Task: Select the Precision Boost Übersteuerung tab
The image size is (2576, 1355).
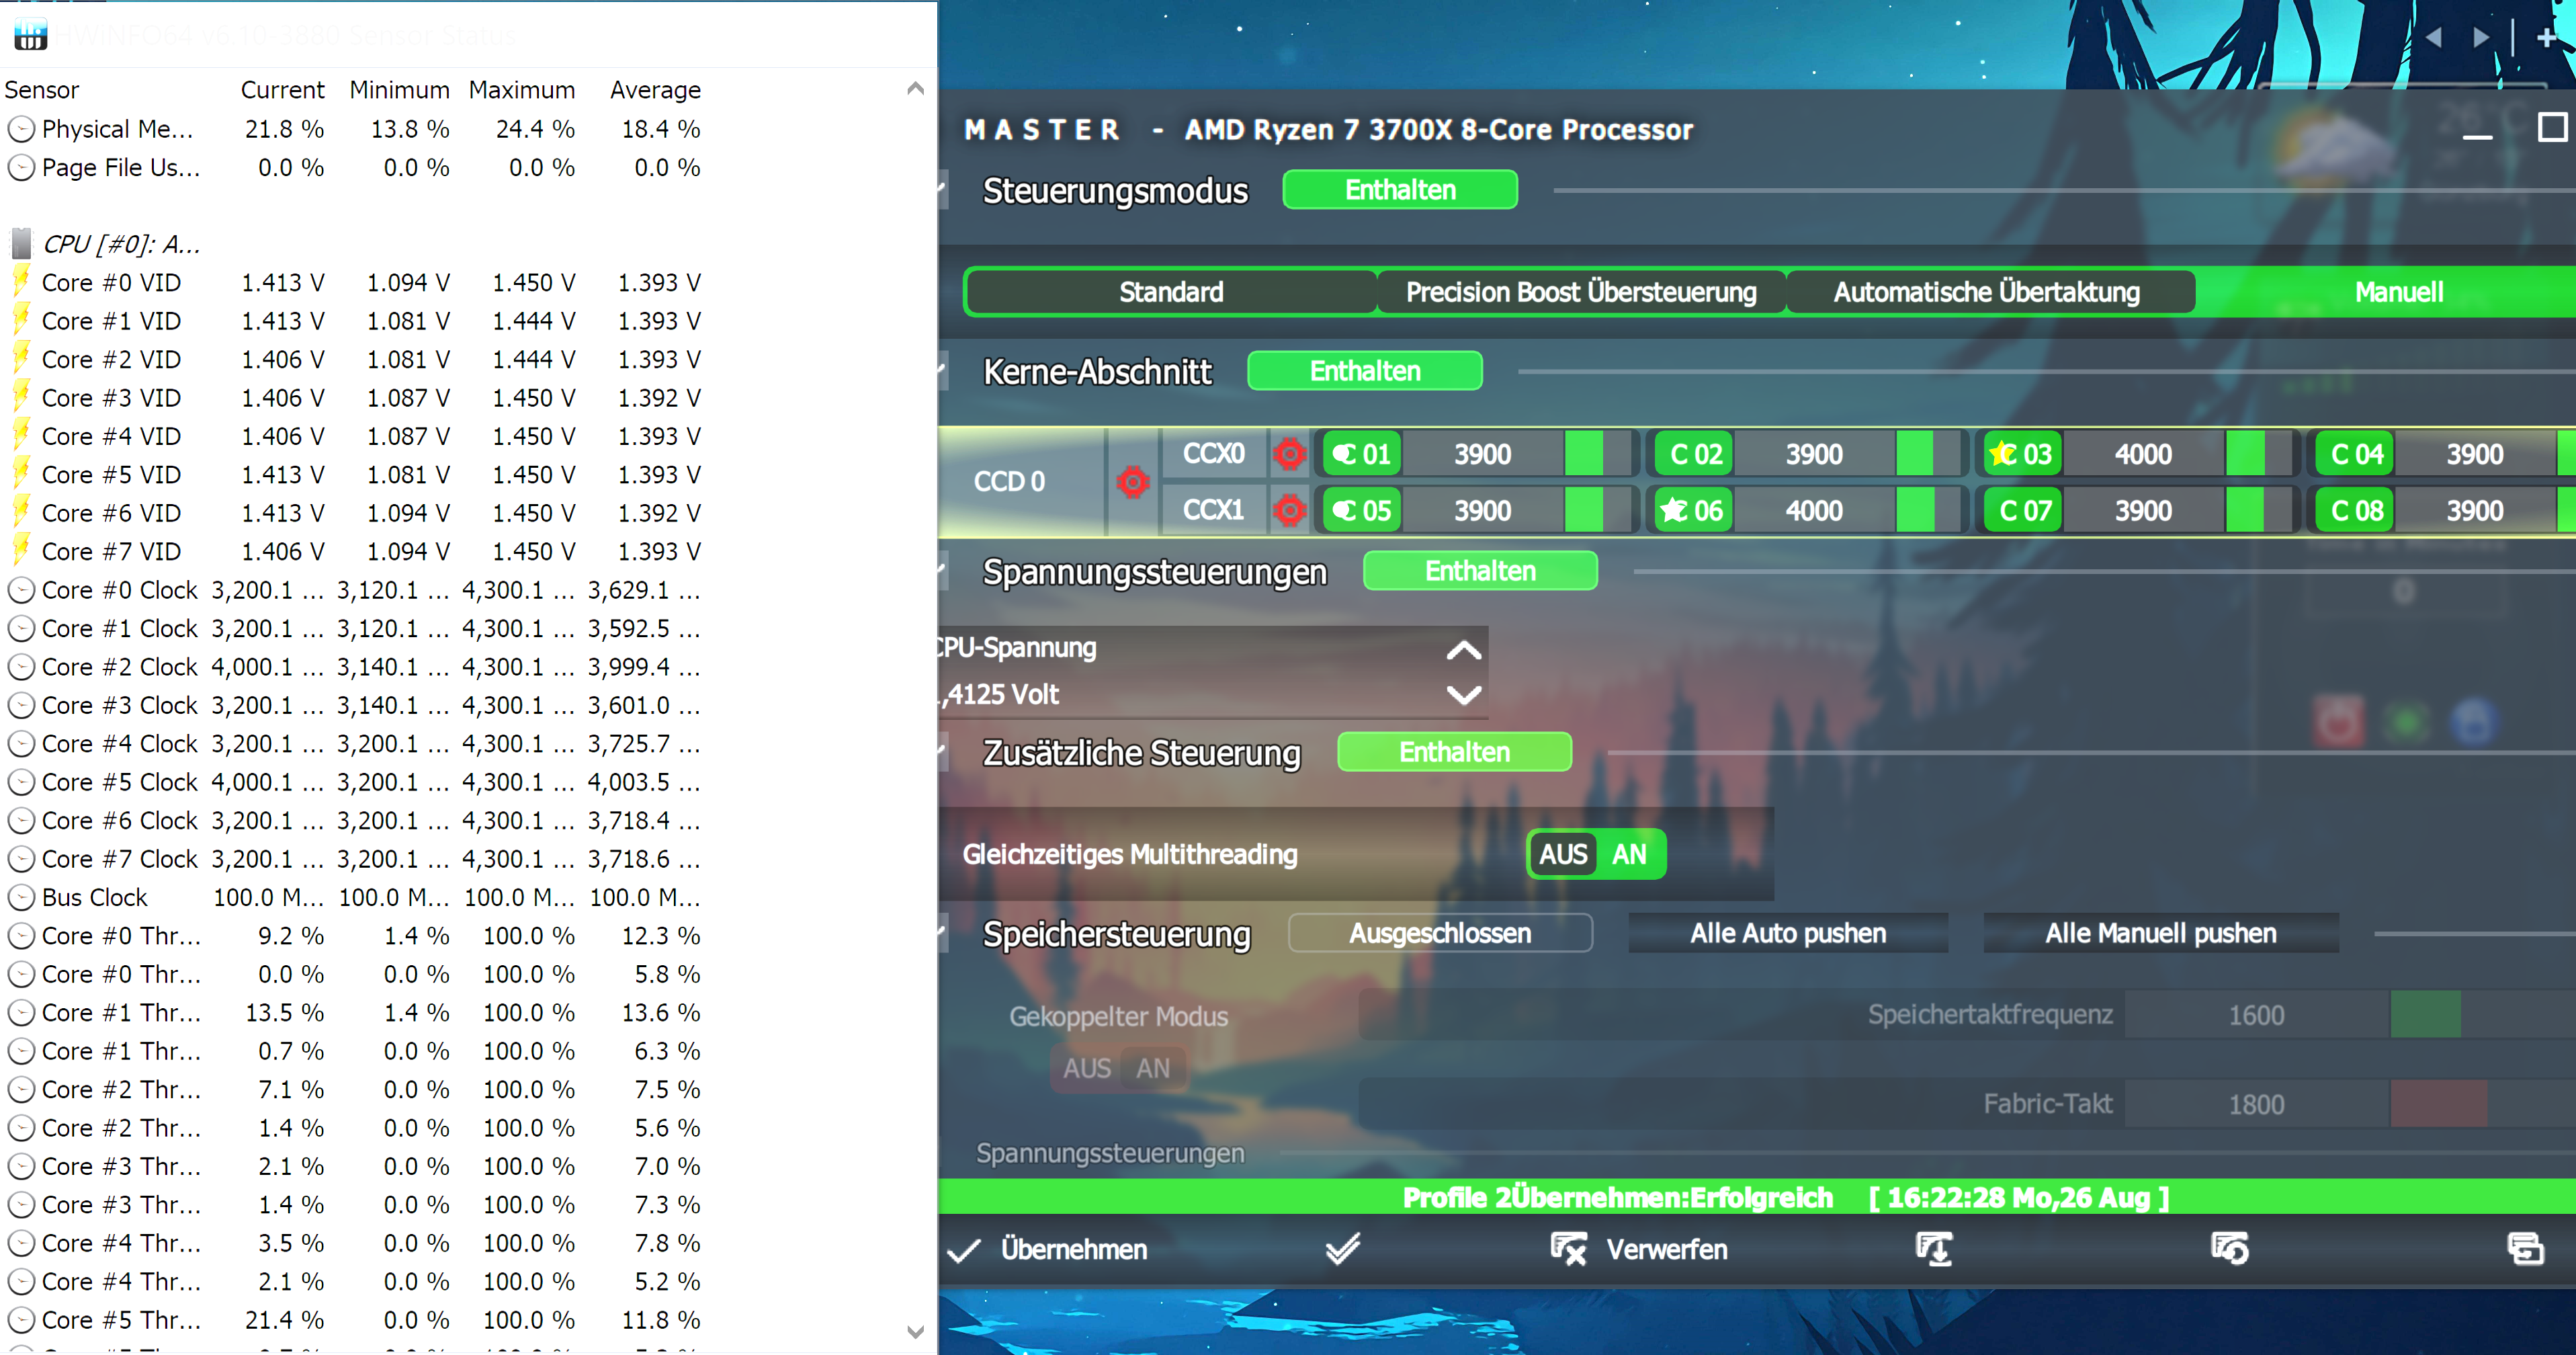Action: tap(1580, 292)
